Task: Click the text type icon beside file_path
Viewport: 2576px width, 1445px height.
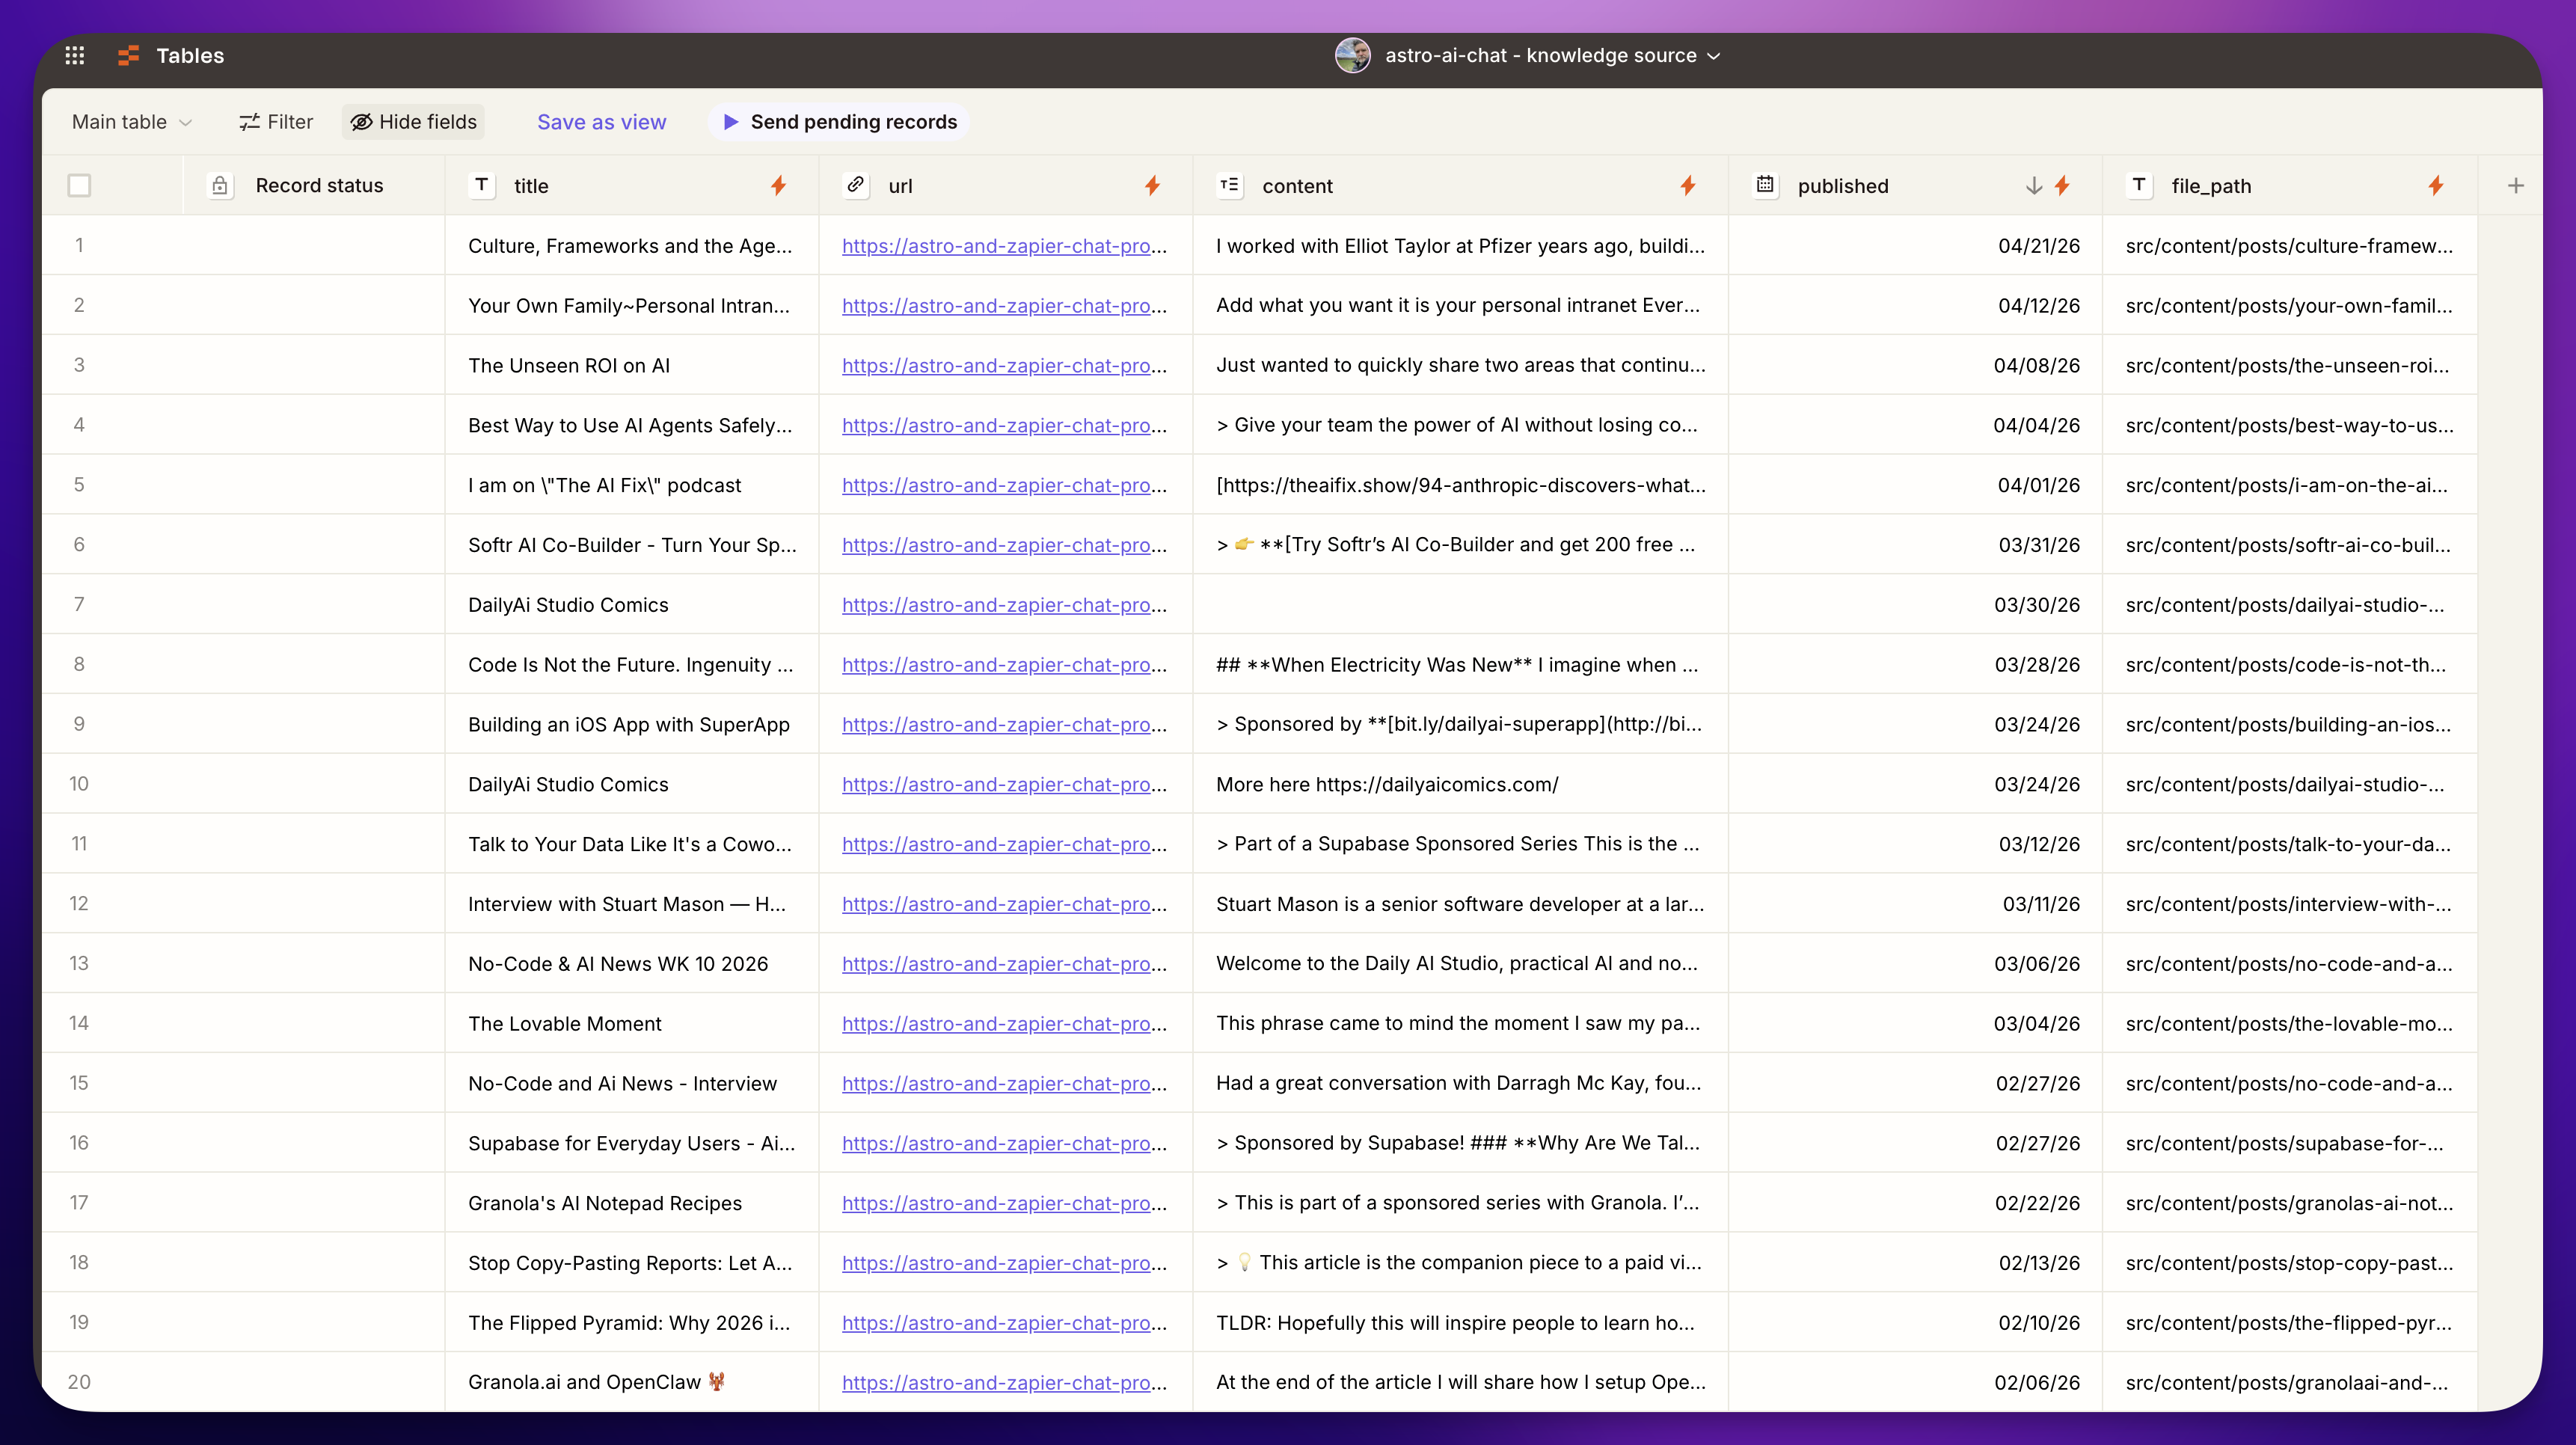Action: coord(2139,186)
